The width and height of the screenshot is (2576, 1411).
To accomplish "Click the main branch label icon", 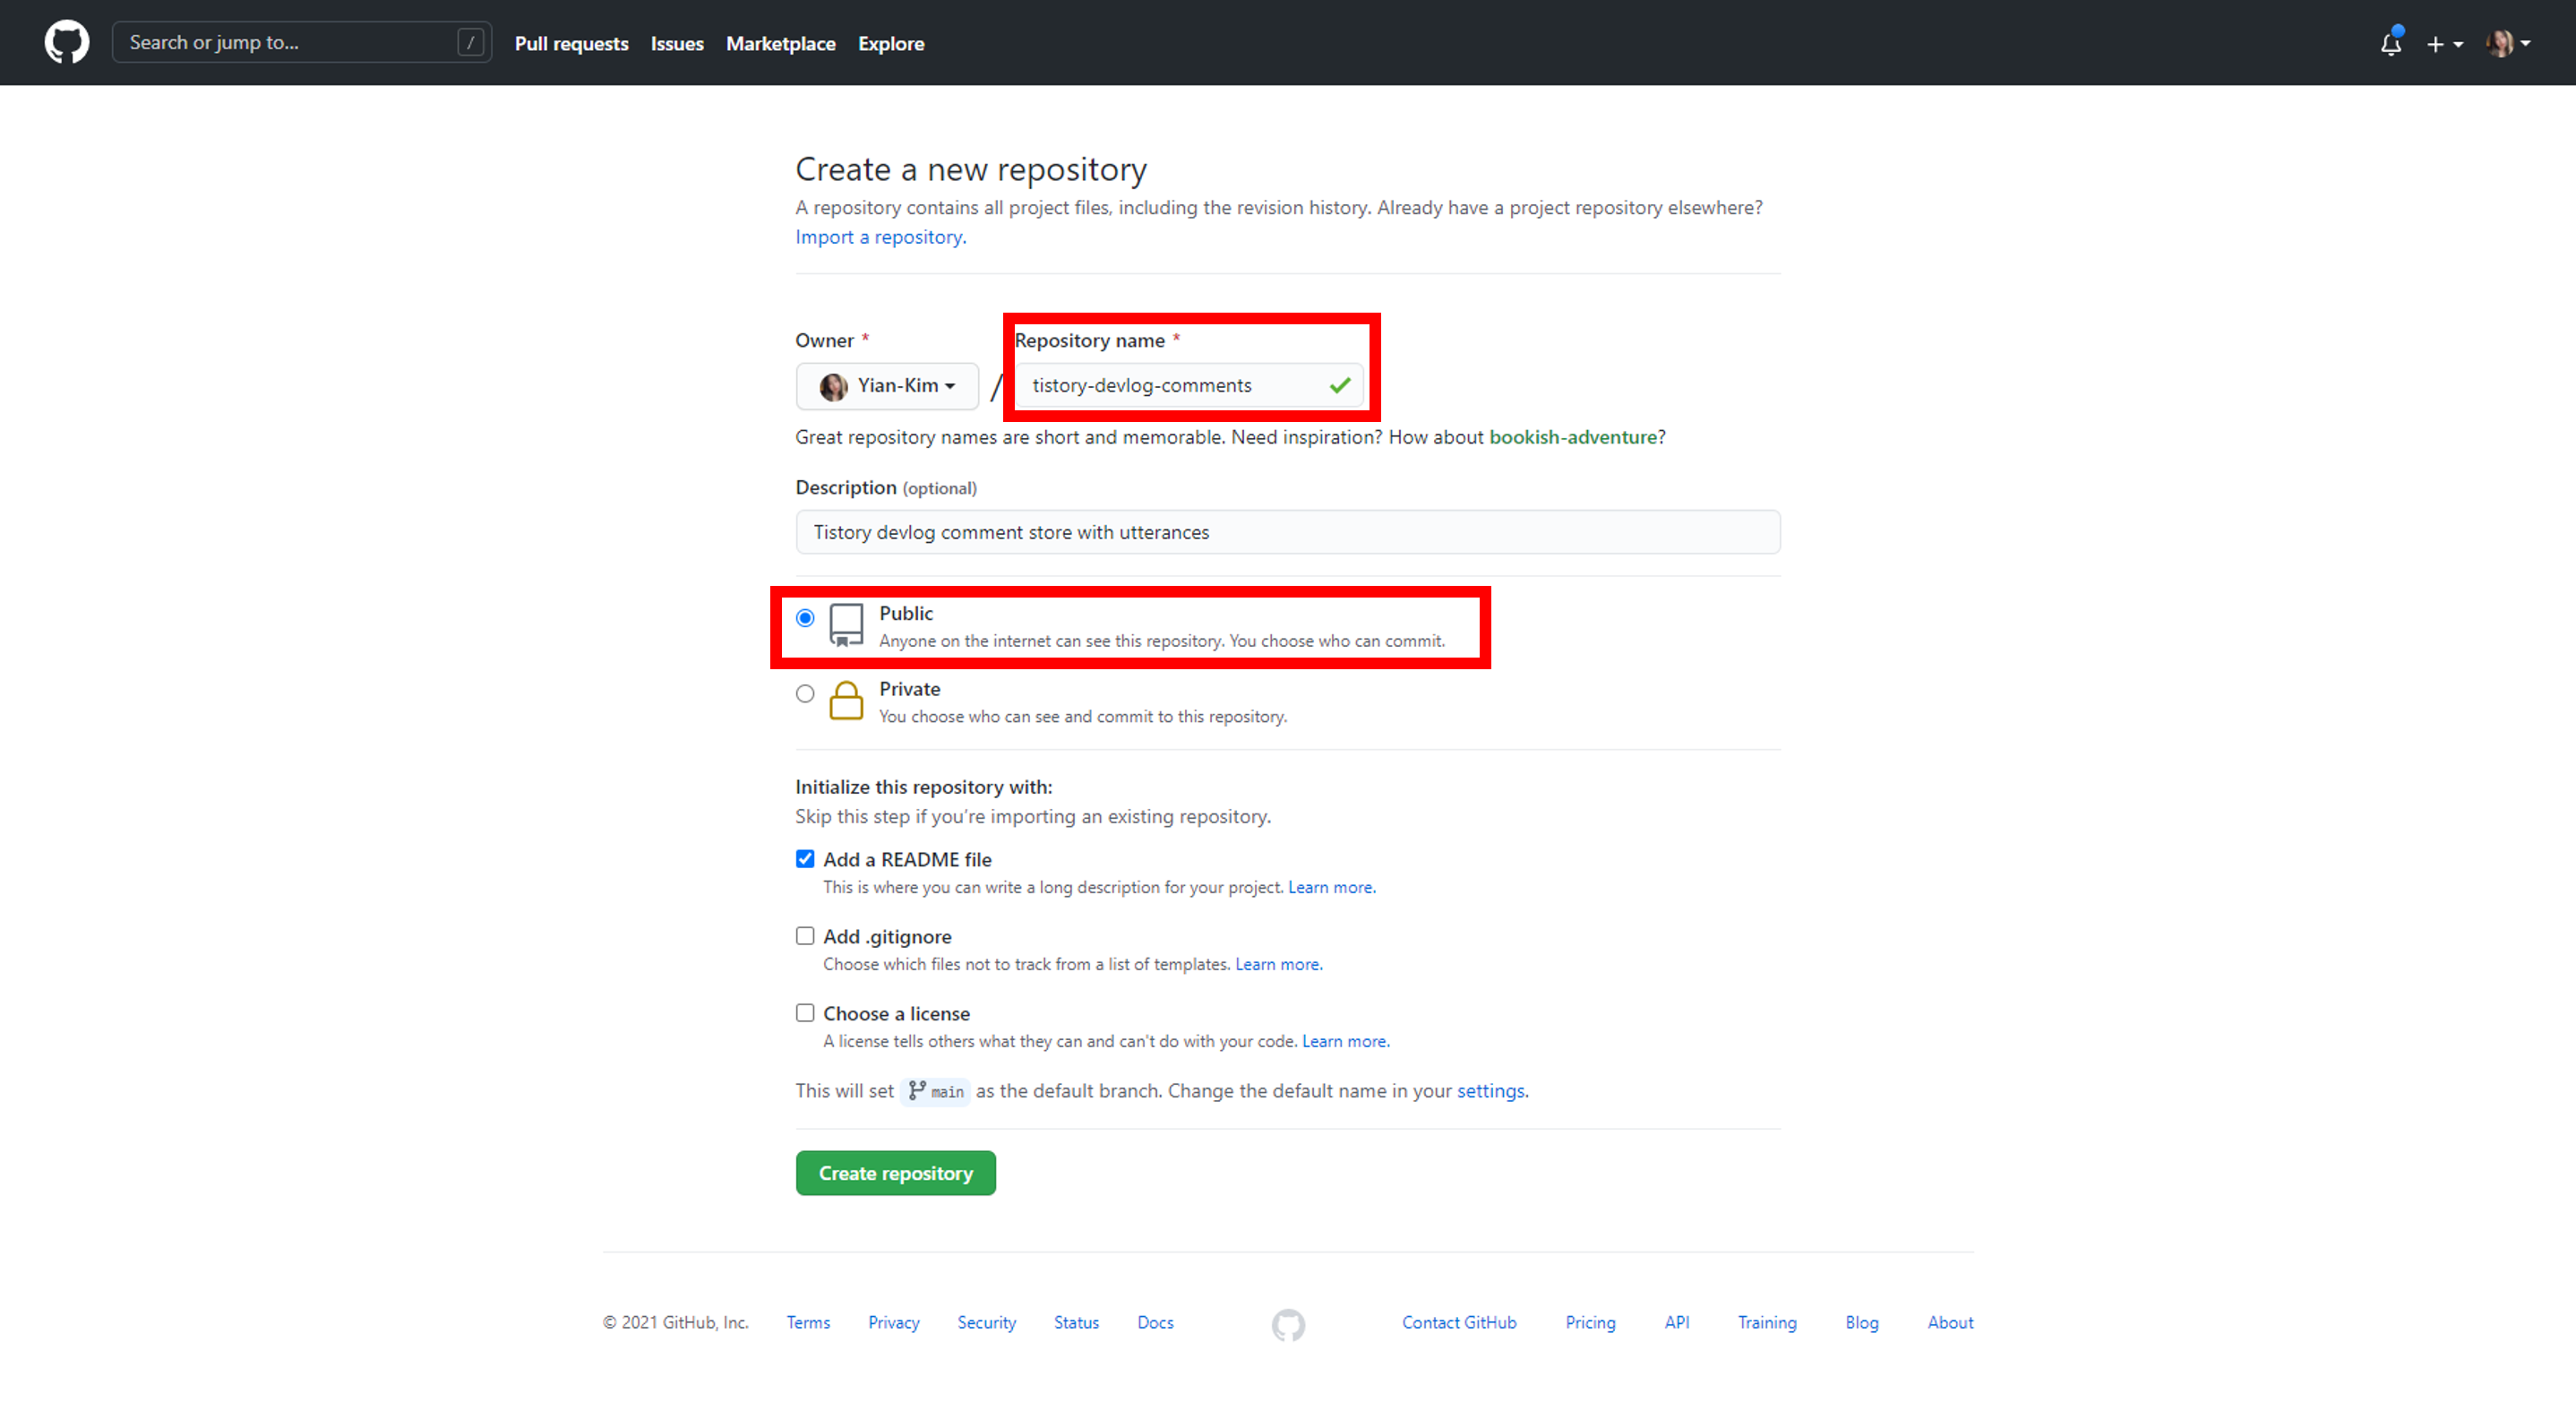I will coord(917,1090).
